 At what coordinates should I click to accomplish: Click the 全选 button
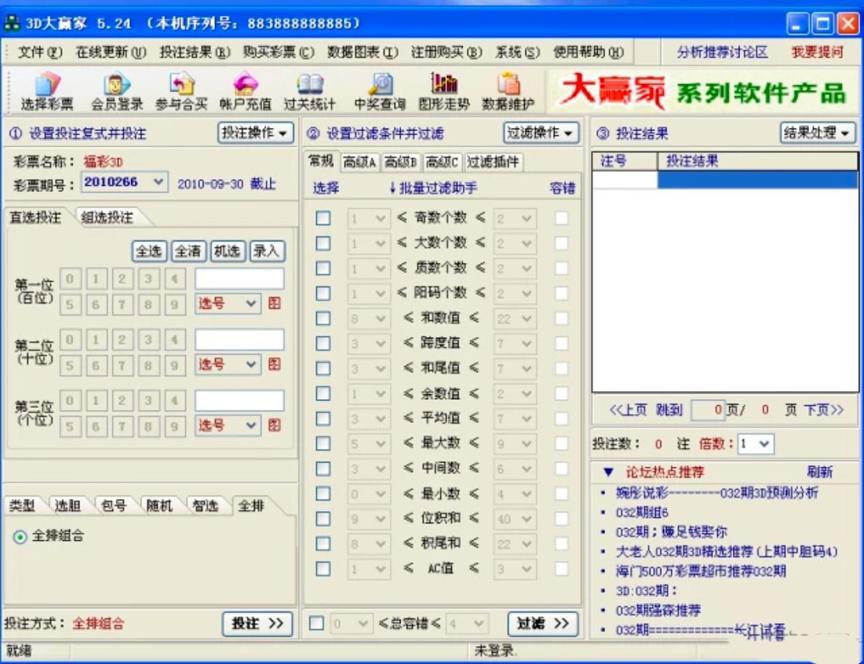pyautogui.click(x=149, y=251)
